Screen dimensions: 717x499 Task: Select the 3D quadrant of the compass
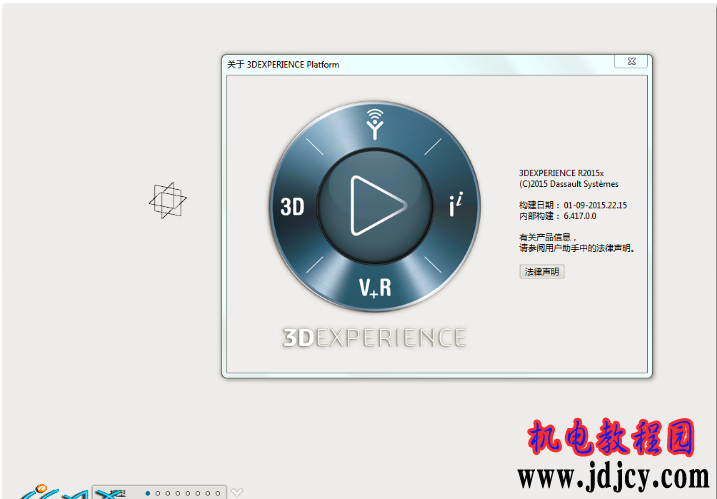[292, 207]
